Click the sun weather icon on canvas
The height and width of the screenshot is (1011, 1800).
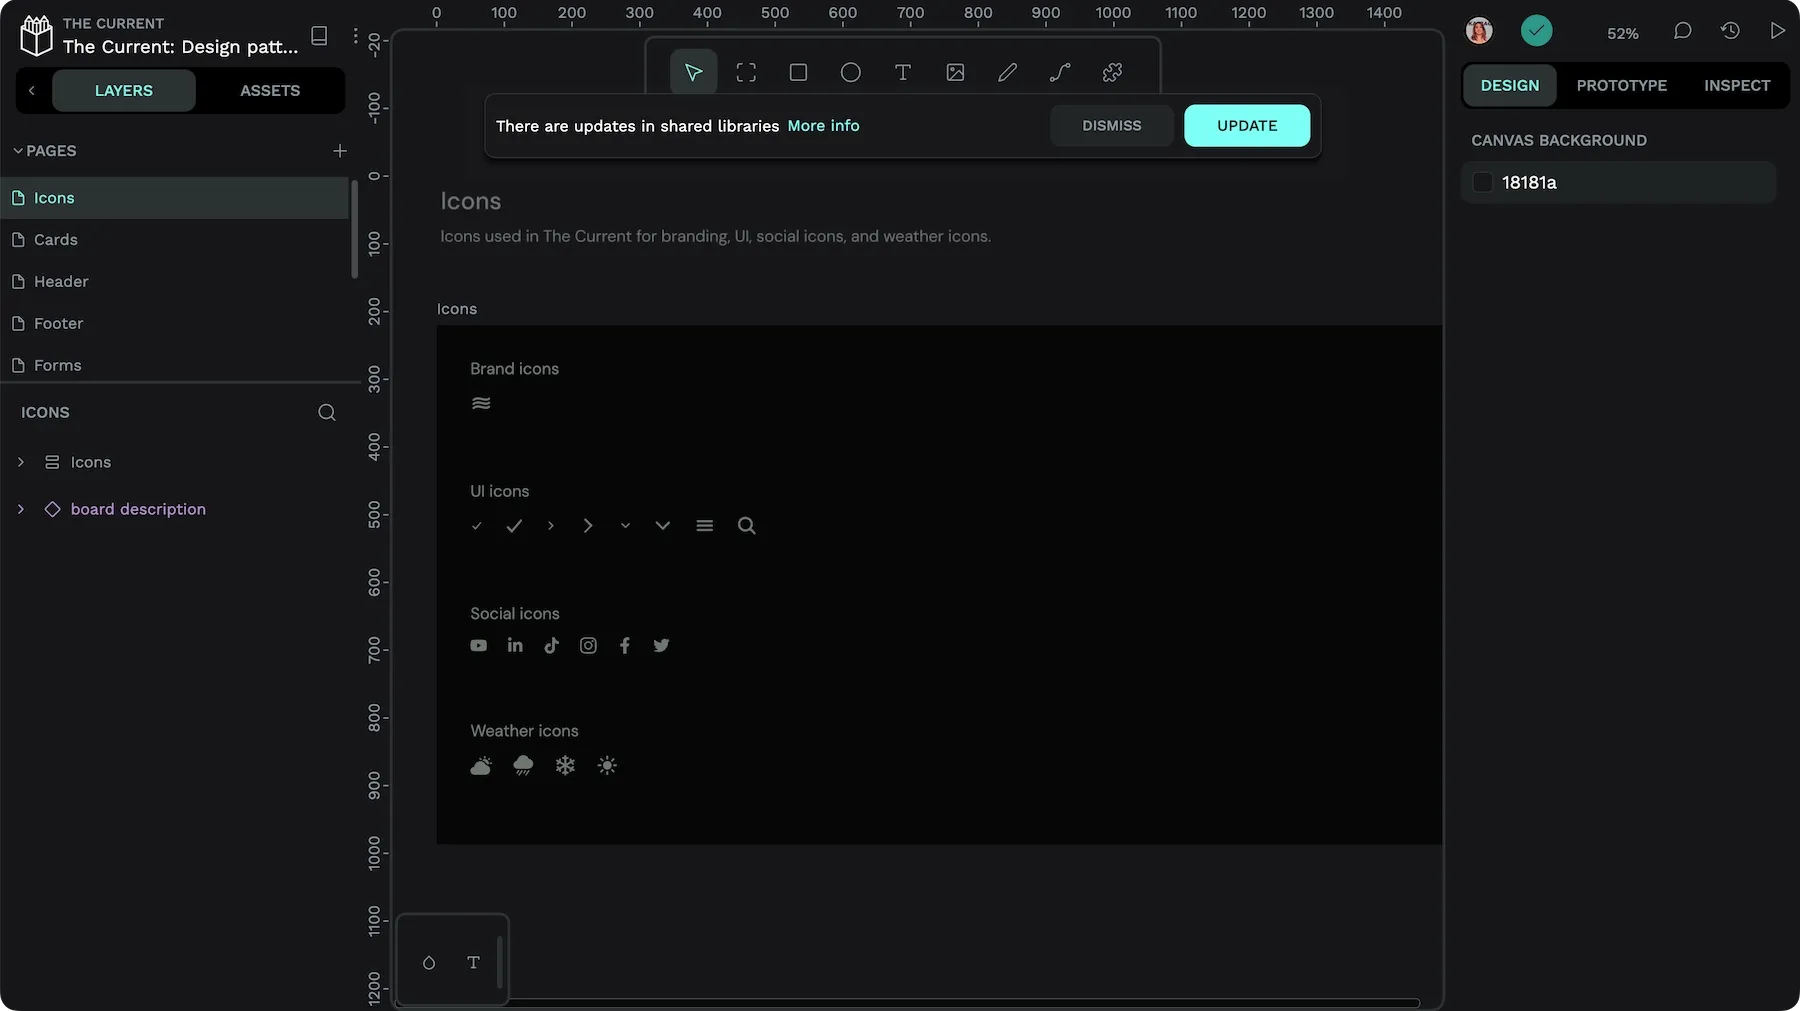(607, 765)
